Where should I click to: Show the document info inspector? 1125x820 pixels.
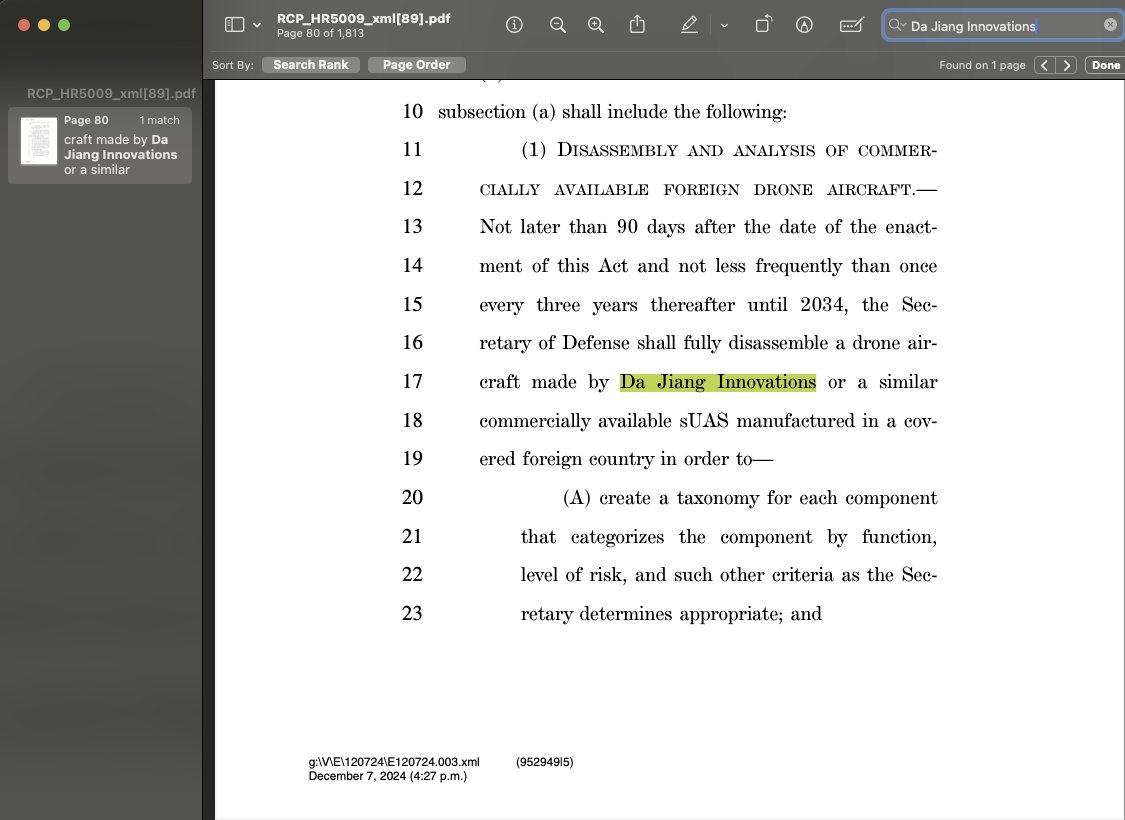(x=514, y=25)
